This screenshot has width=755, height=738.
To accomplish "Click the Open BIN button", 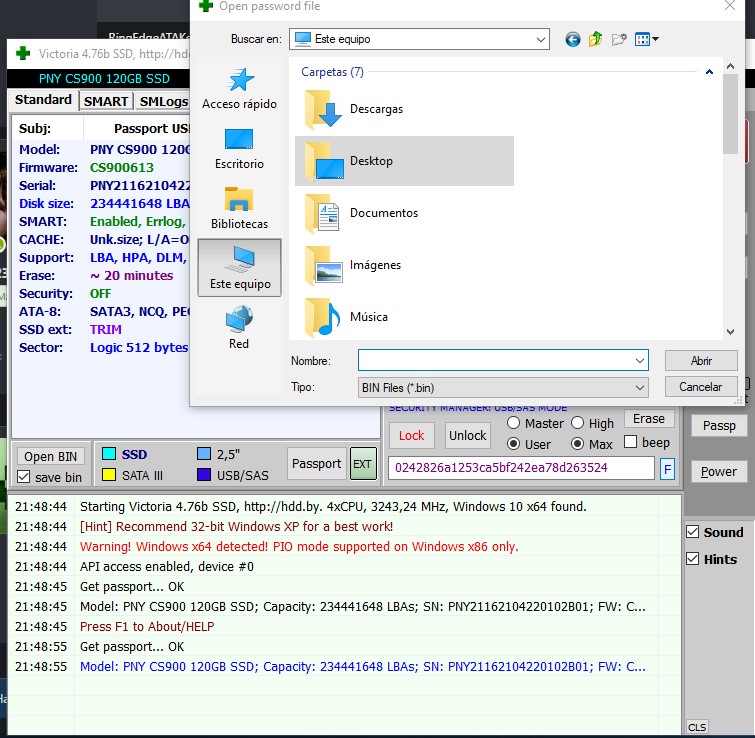I will pyautogui.click(x=51, y=456).
